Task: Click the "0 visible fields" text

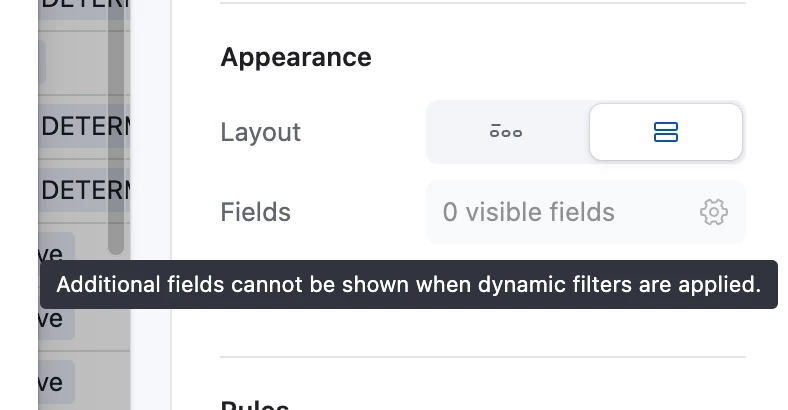Action: point(528,212)
